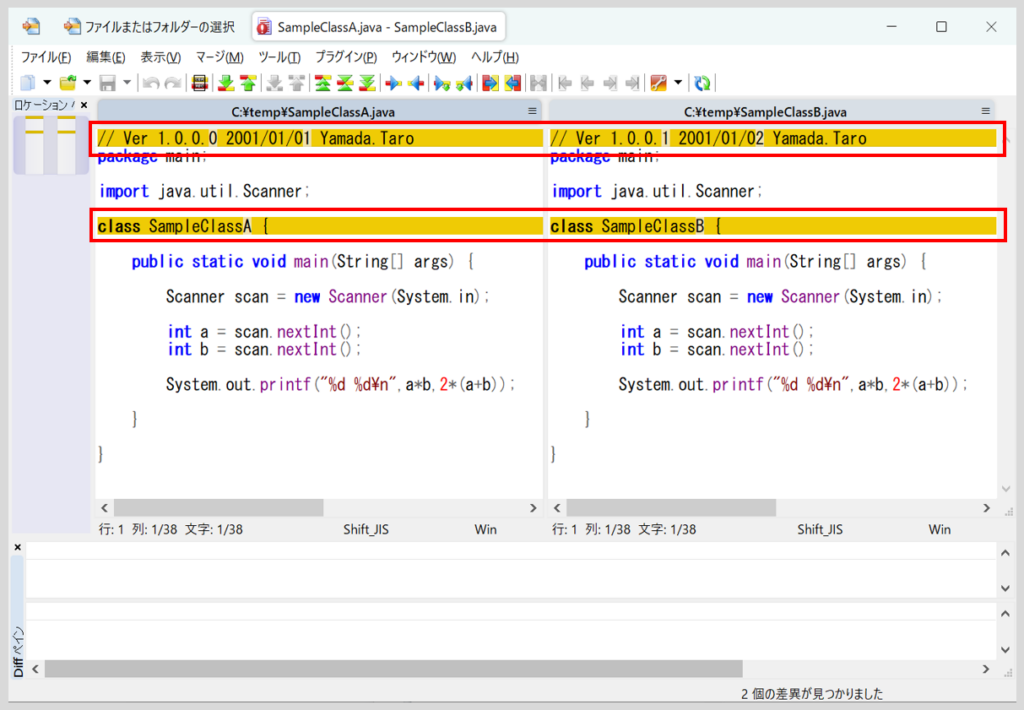
Task: Jump to the next difference icon
Action: 226,83
